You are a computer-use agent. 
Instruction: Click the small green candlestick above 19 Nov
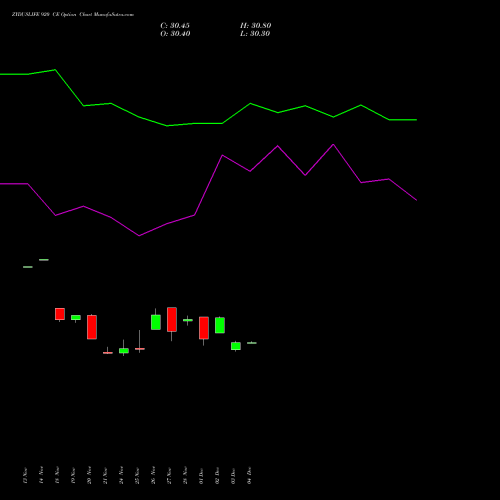[76, 318]
